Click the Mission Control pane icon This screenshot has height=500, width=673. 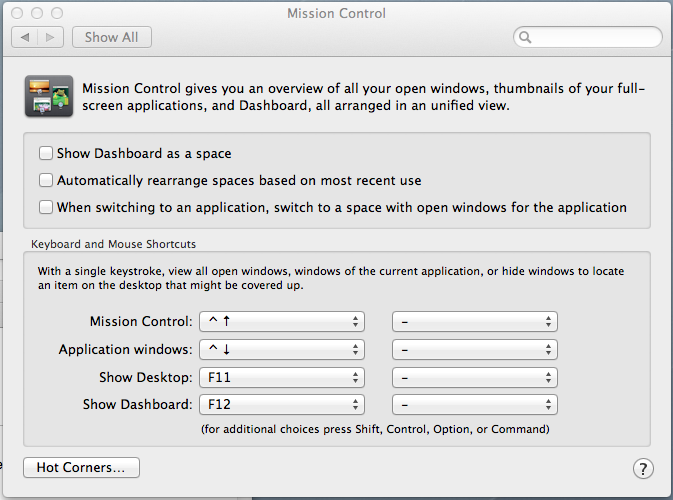[x=49, y=96]
